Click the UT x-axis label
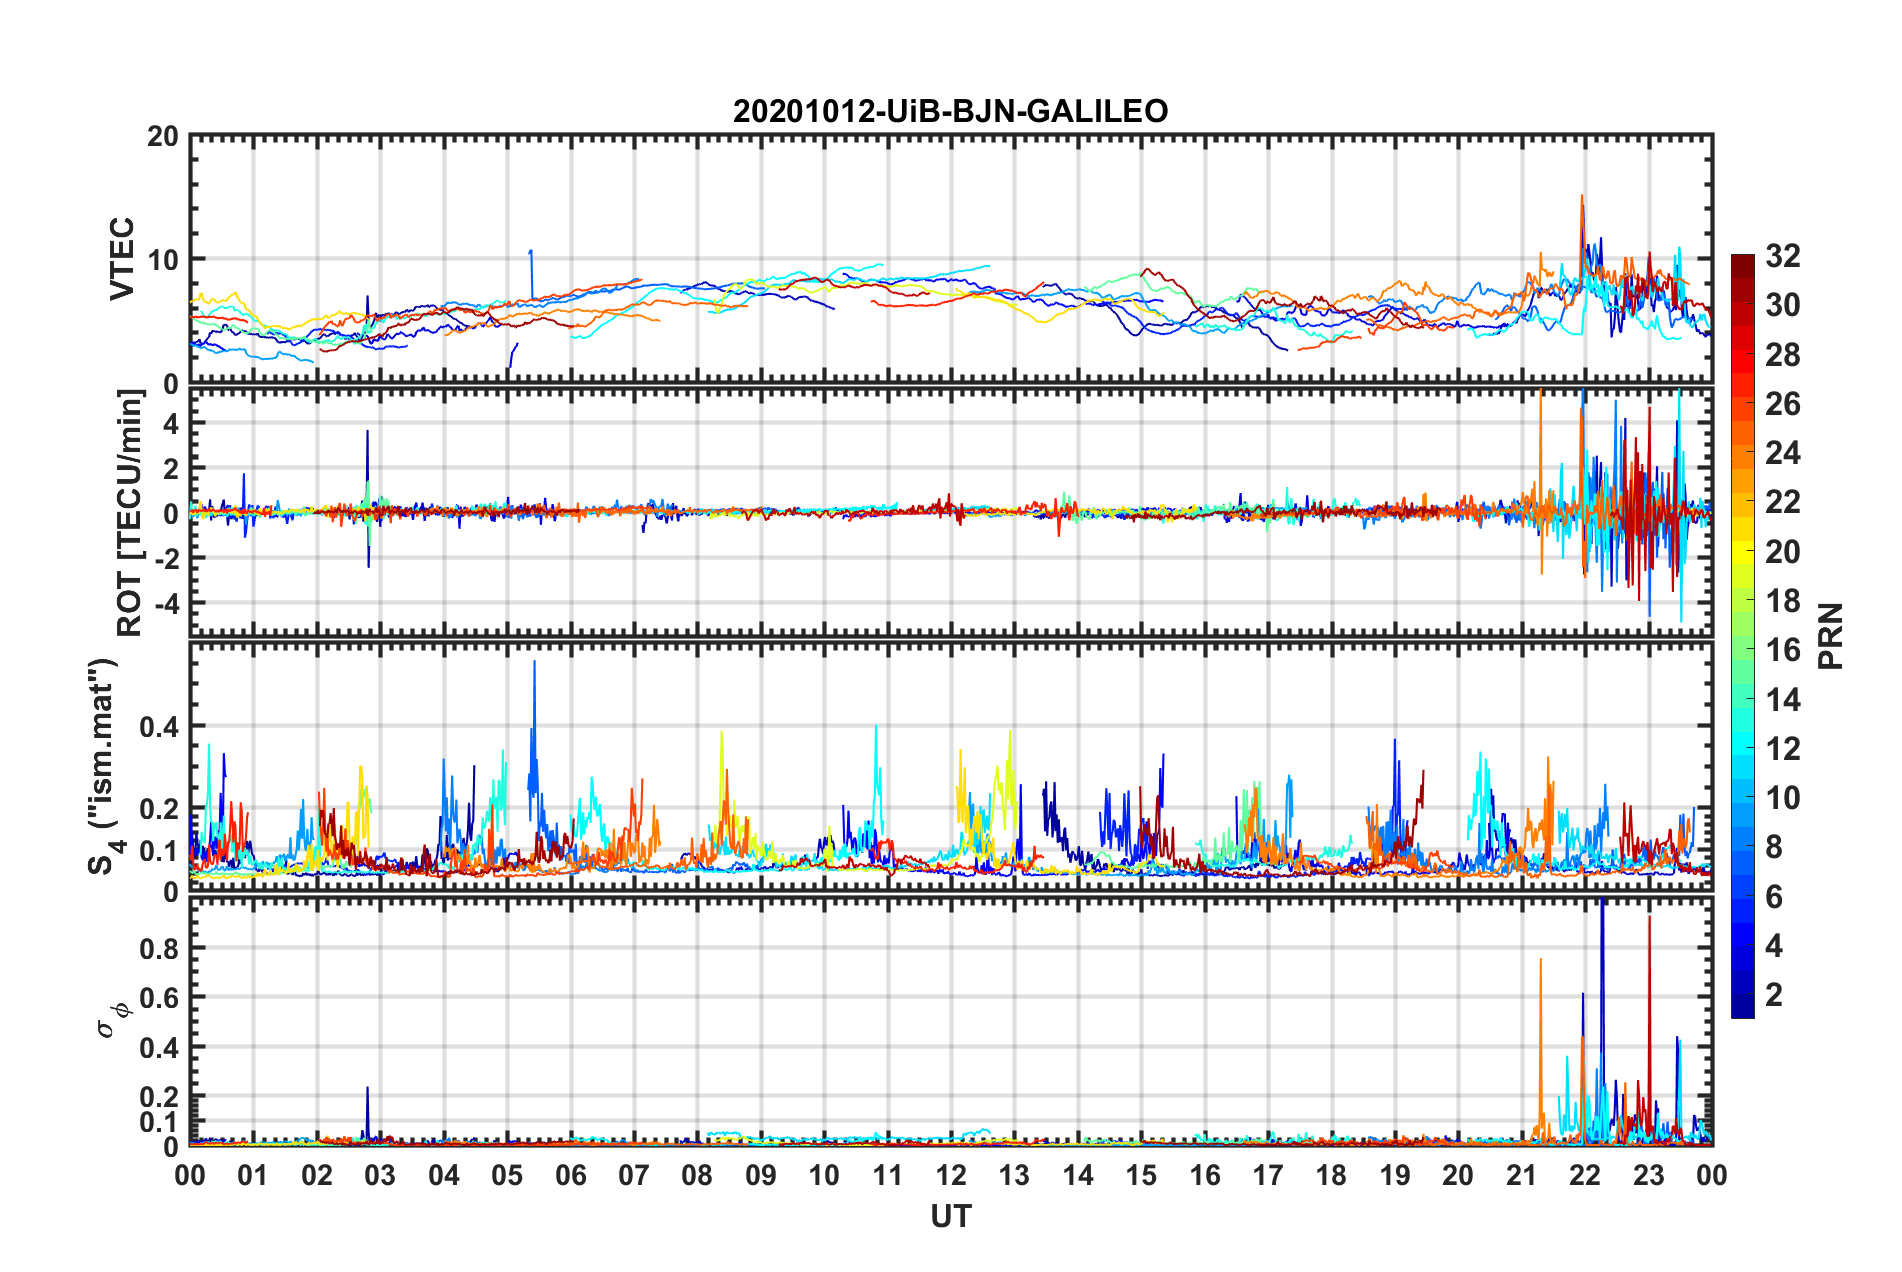Image resolution: width=1902 pixels, height=1272 pixels. (x=951, y=1215)
